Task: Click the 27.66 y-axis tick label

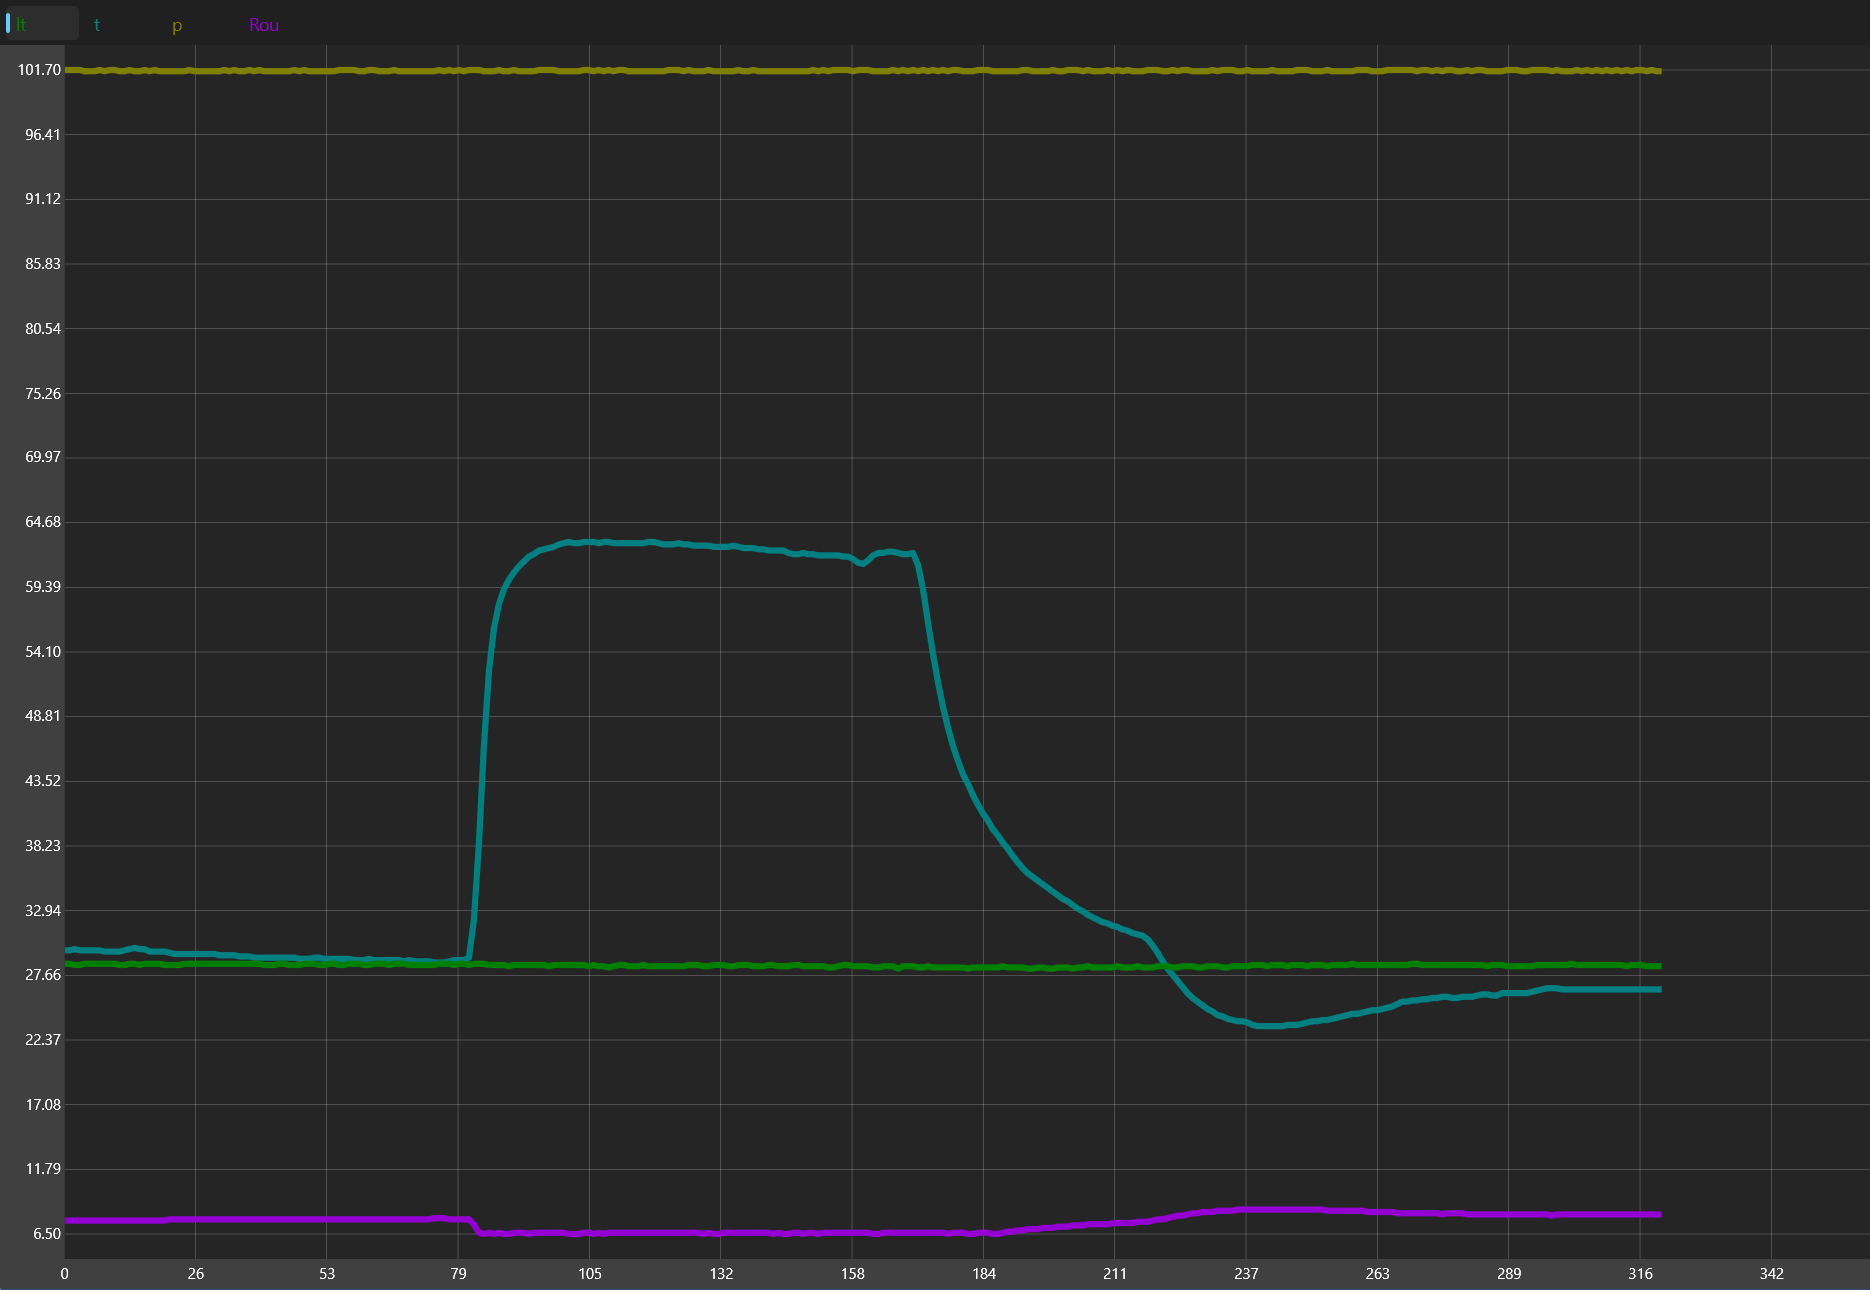Action: click(x=43, y=975)
